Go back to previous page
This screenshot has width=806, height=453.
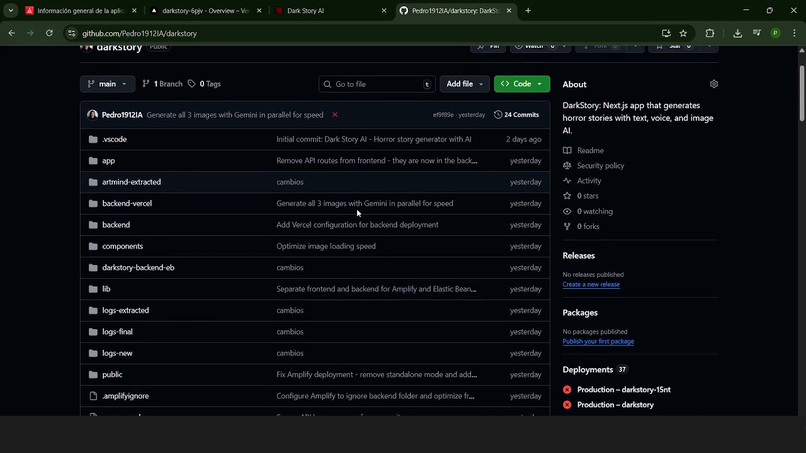pyautogui.click(x=11, y=33)
